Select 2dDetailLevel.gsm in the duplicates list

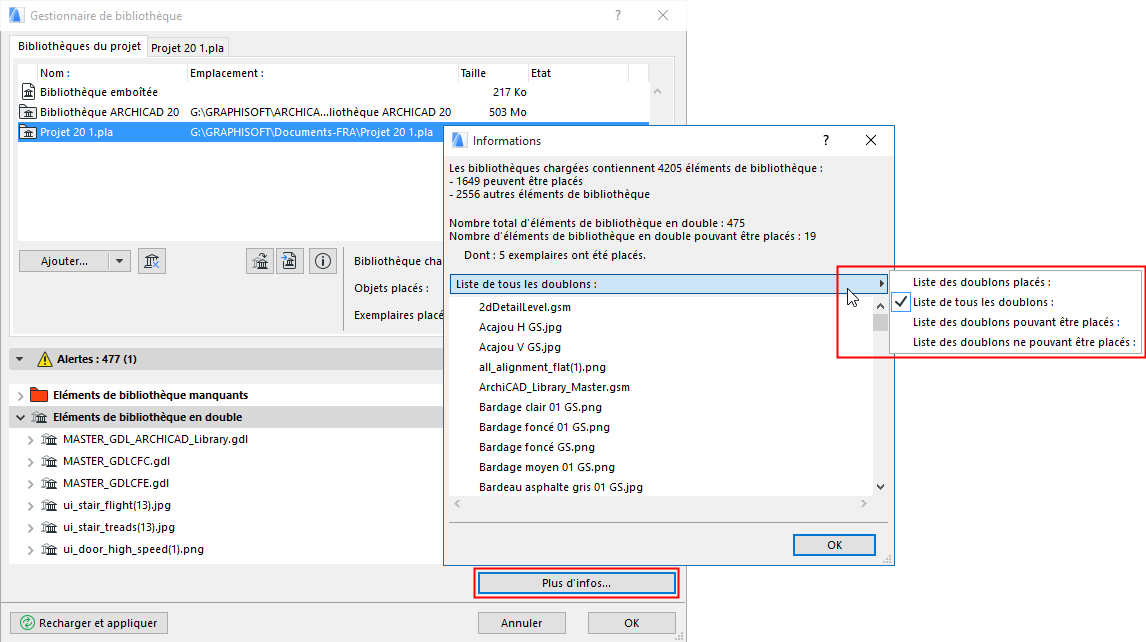[x=525, y=307]
